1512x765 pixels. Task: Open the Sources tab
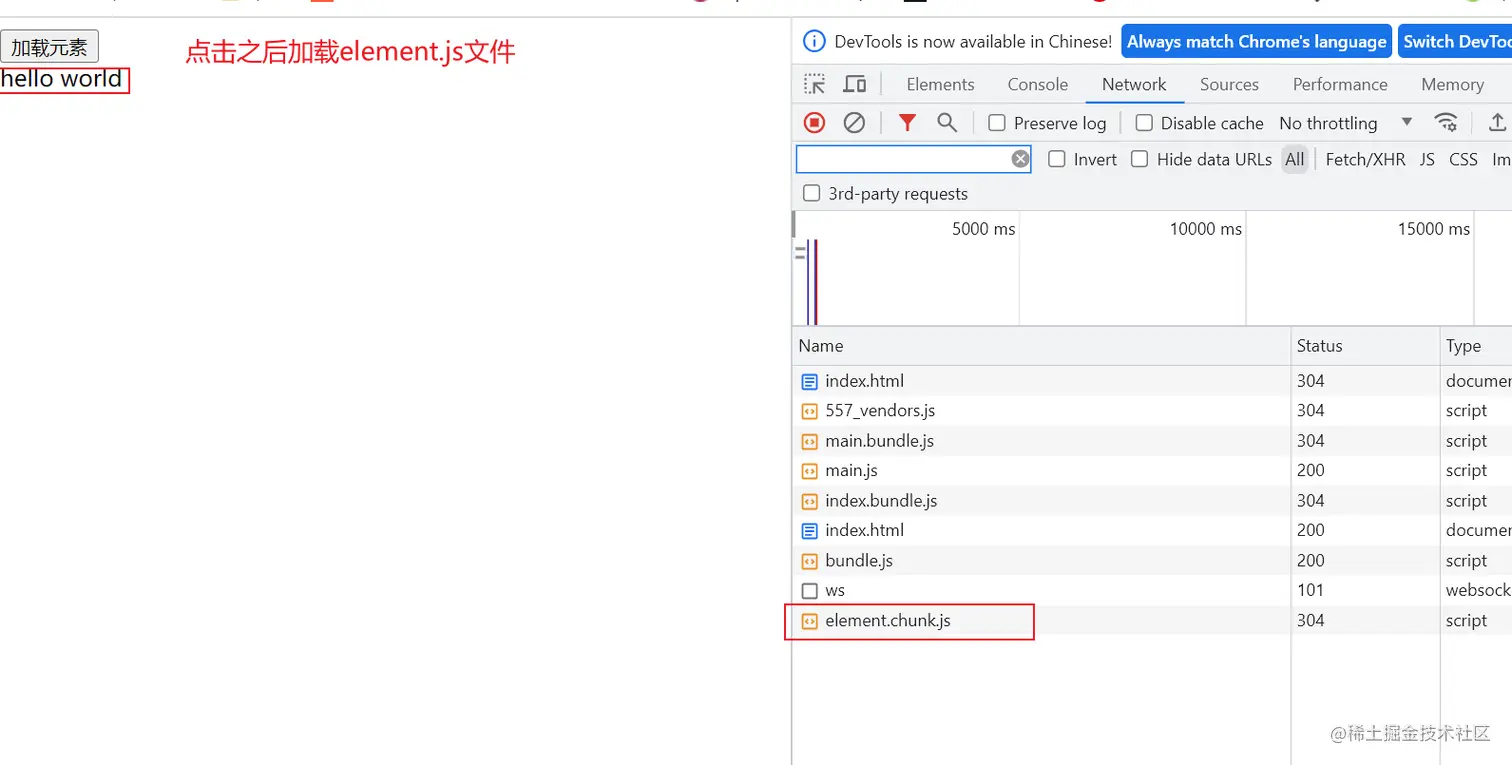tap(1229, 84)
